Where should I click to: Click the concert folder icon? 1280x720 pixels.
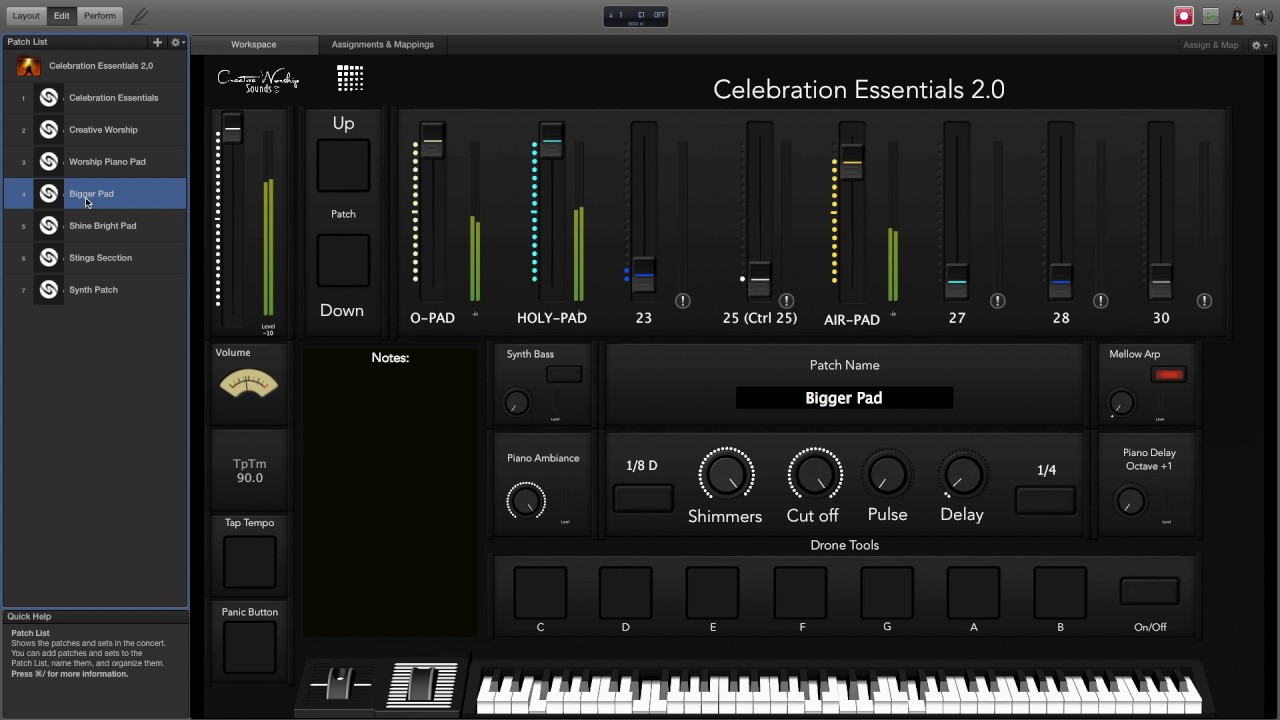[29, 66]
